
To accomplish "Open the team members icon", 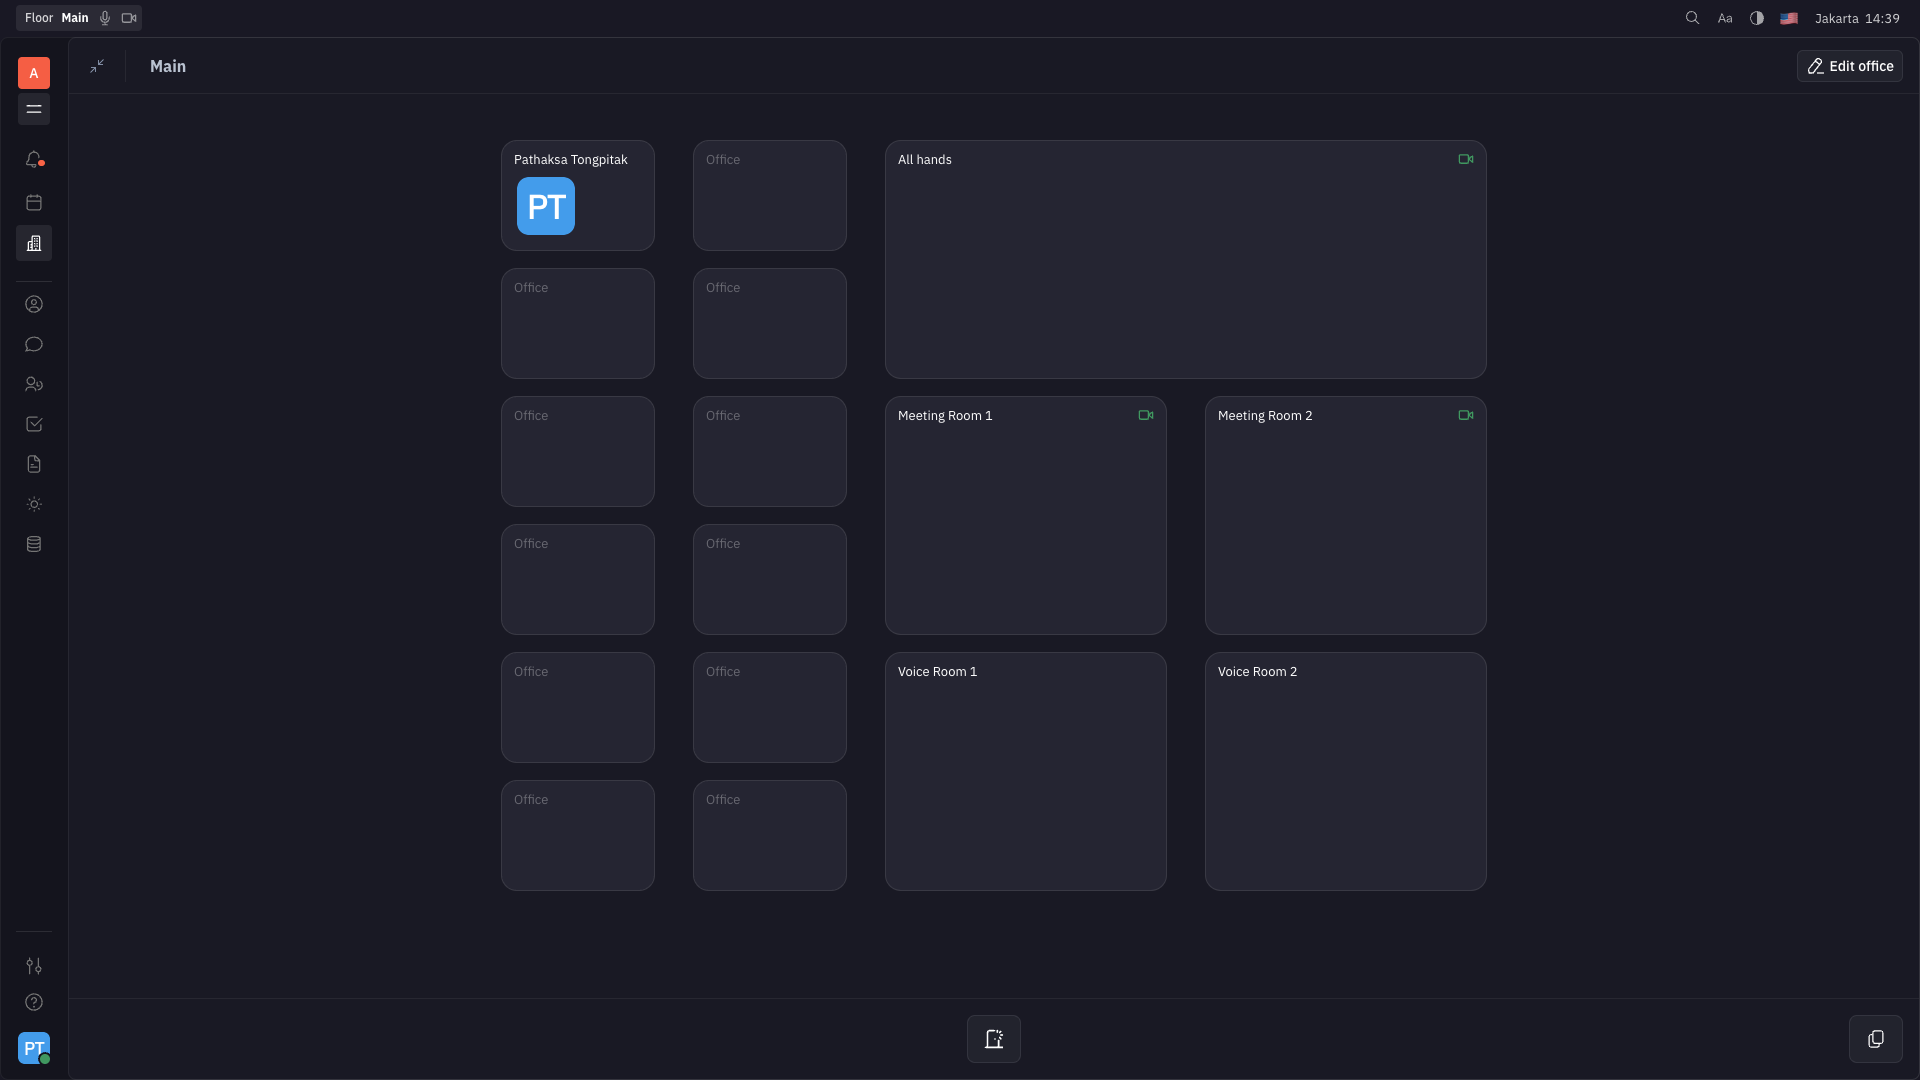I will pos(34,384).
